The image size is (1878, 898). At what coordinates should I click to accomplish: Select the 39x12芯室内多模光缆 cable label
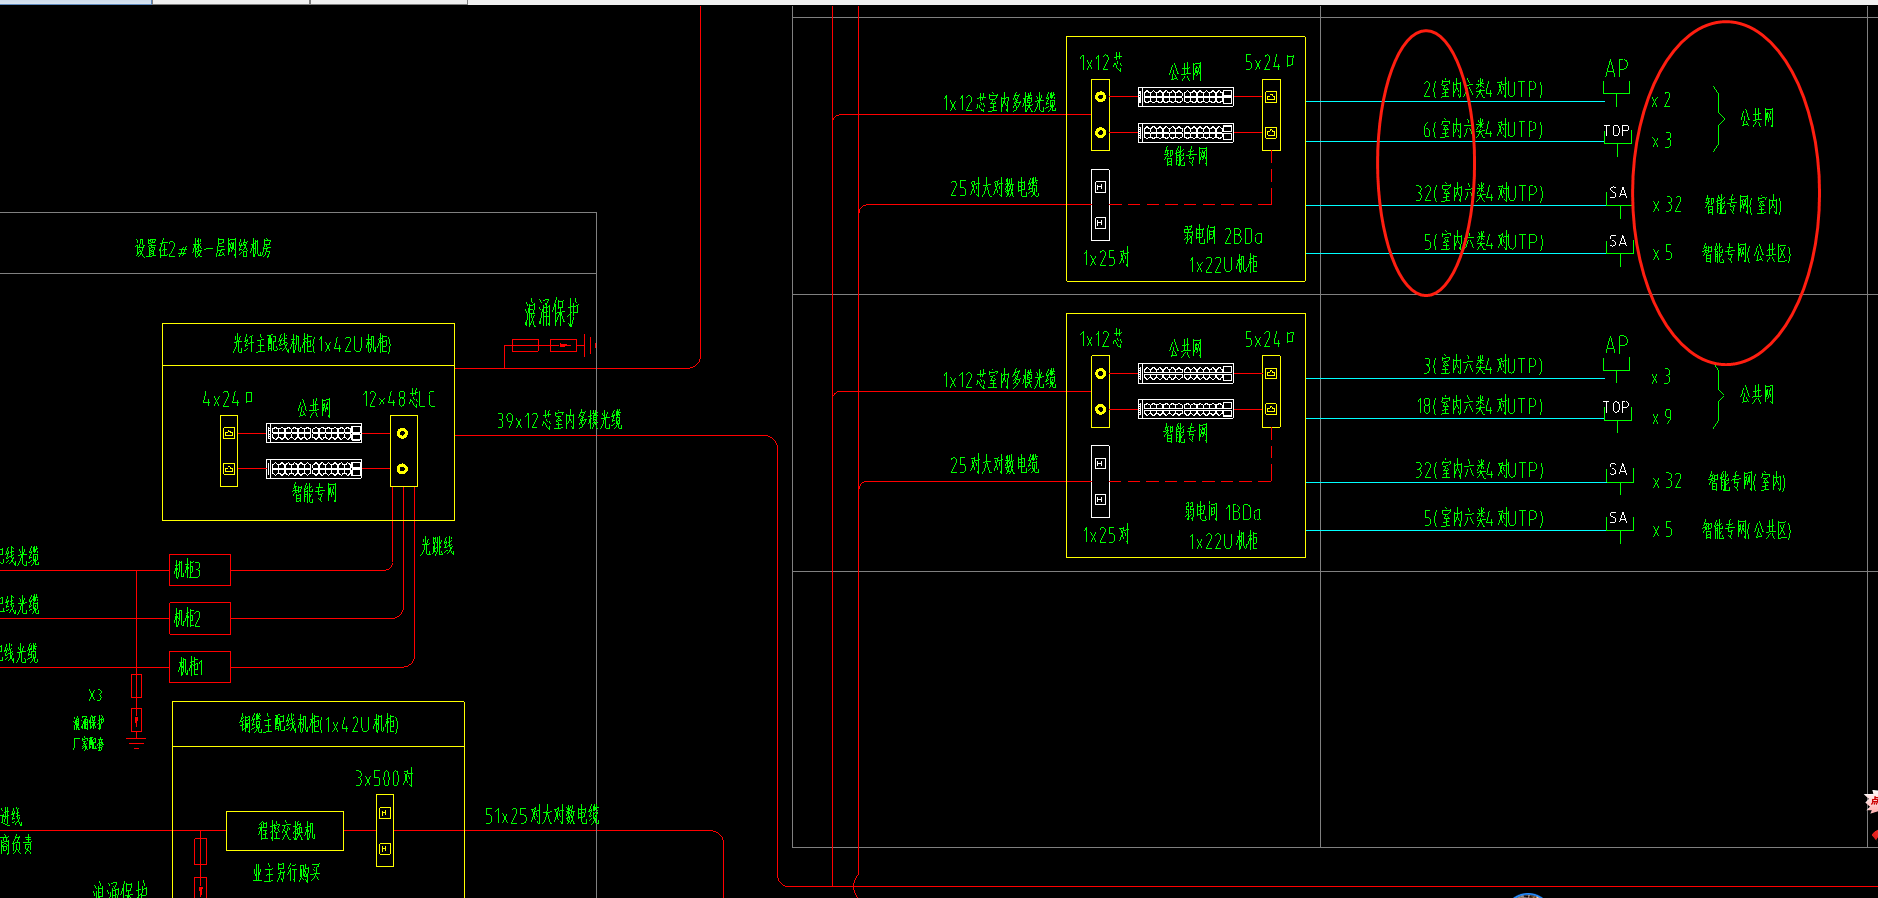pos(559,420)
